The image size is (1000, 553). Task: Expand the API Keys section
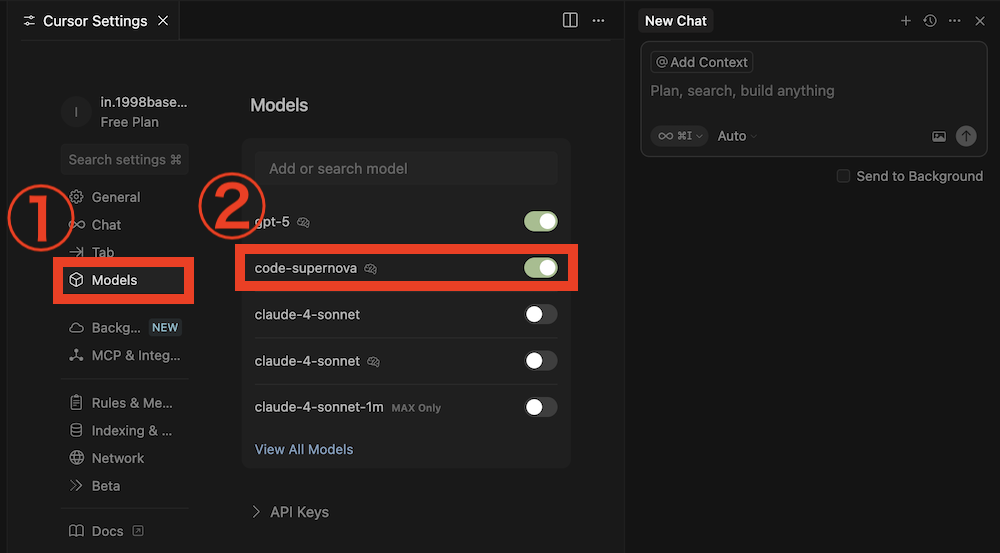point(290,512)
